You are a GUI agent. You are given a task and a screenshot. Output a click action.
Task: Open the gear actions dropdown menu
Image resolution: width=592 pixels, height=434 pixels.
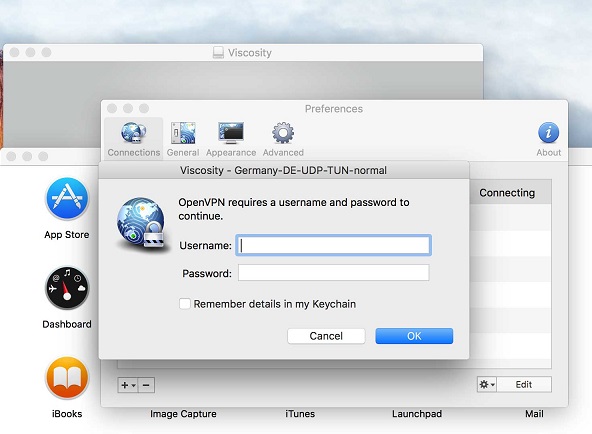tap(487, 385)
